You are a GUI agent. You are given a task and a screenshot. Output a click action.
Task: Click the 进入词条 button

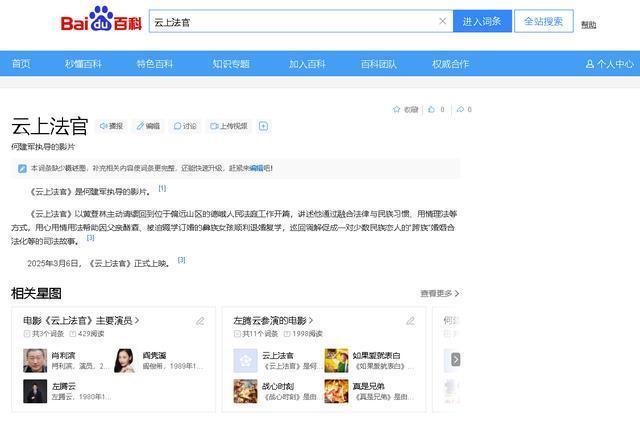(x=482, y=21)
